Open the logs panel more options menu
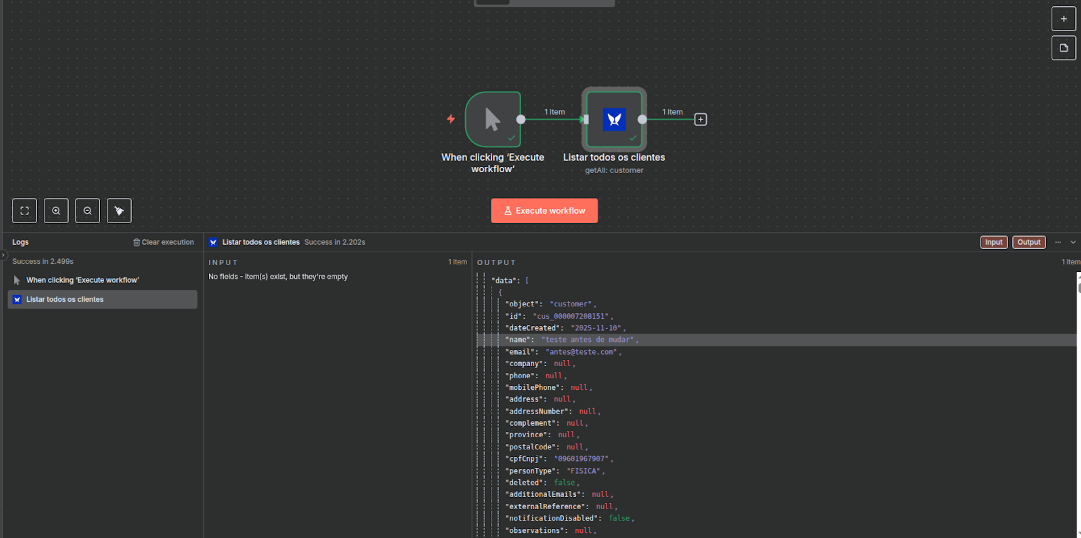 (x=1058, y=242)
